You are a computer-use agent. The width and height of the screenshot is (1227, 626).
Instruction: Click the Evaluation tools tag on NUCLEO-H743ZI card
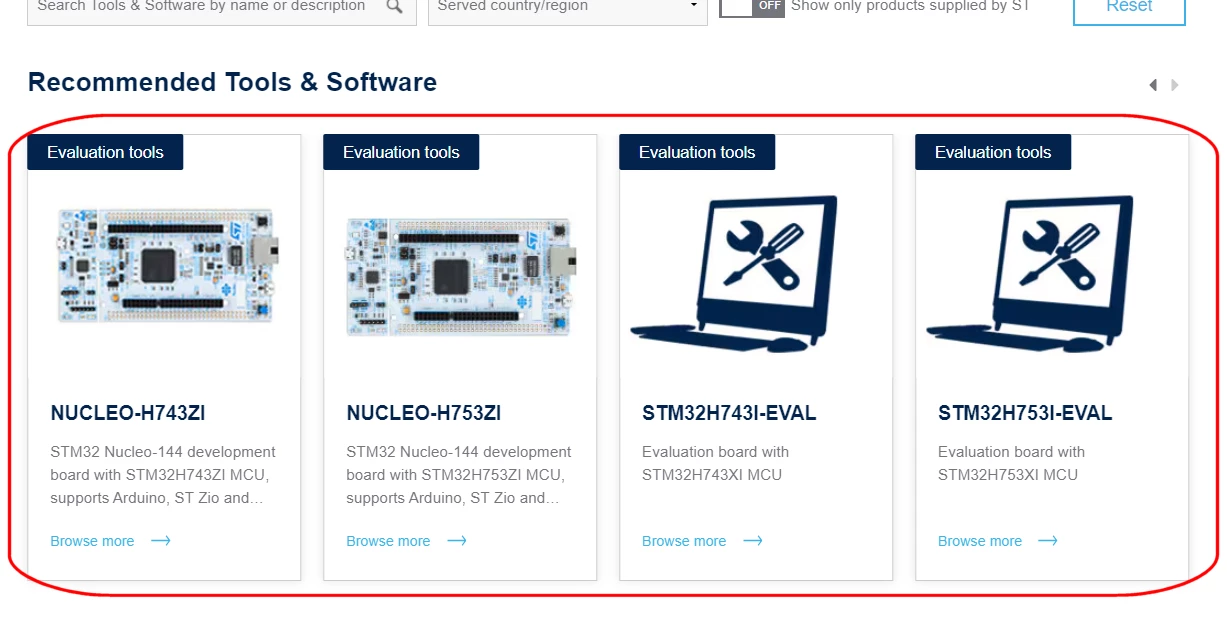pos(105,152)
